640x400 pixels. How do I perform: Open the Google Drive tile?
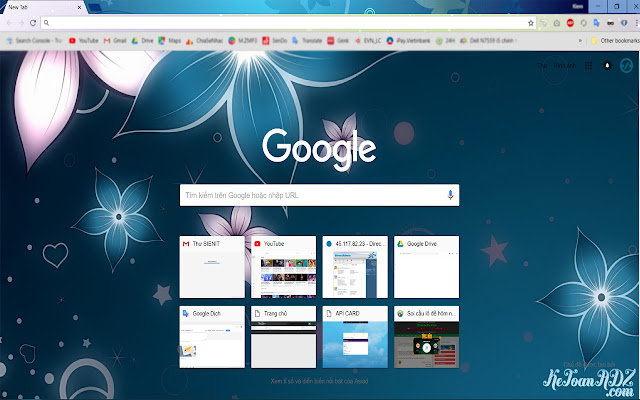point(427,267)
